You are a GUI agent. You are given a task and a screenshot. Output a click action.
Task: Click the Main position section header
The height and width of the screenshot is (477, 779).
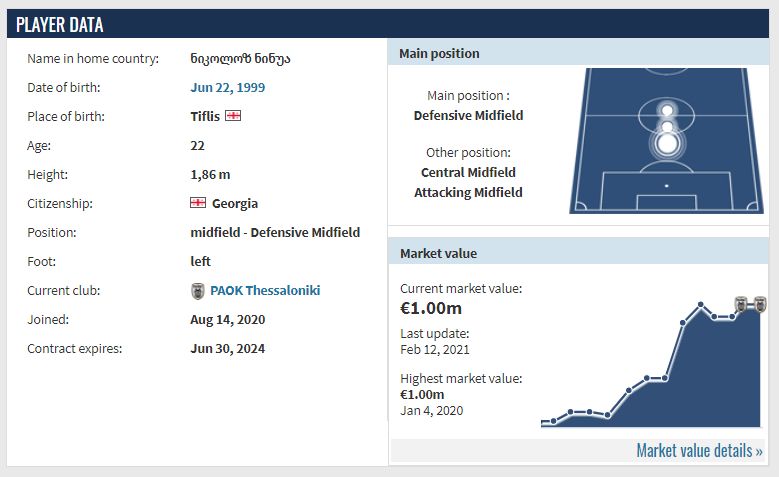coord(578,53)
